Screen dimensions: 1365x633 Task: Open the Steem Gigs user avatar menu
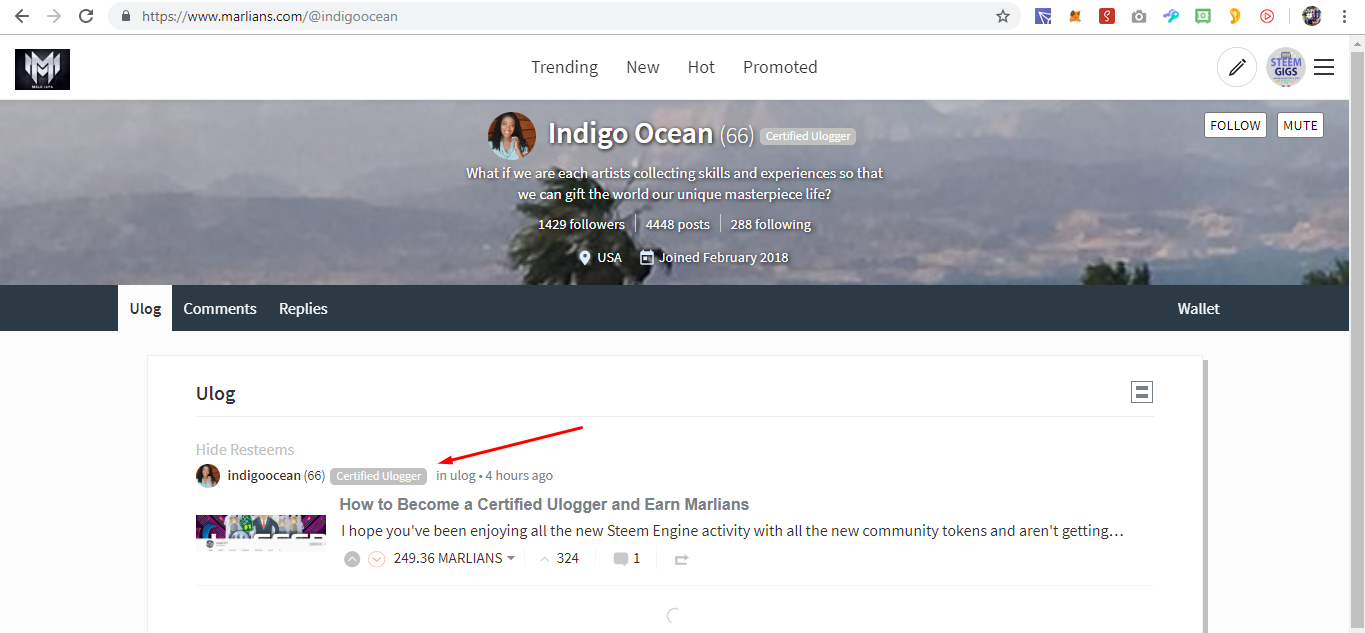(x=1286, y=67)
